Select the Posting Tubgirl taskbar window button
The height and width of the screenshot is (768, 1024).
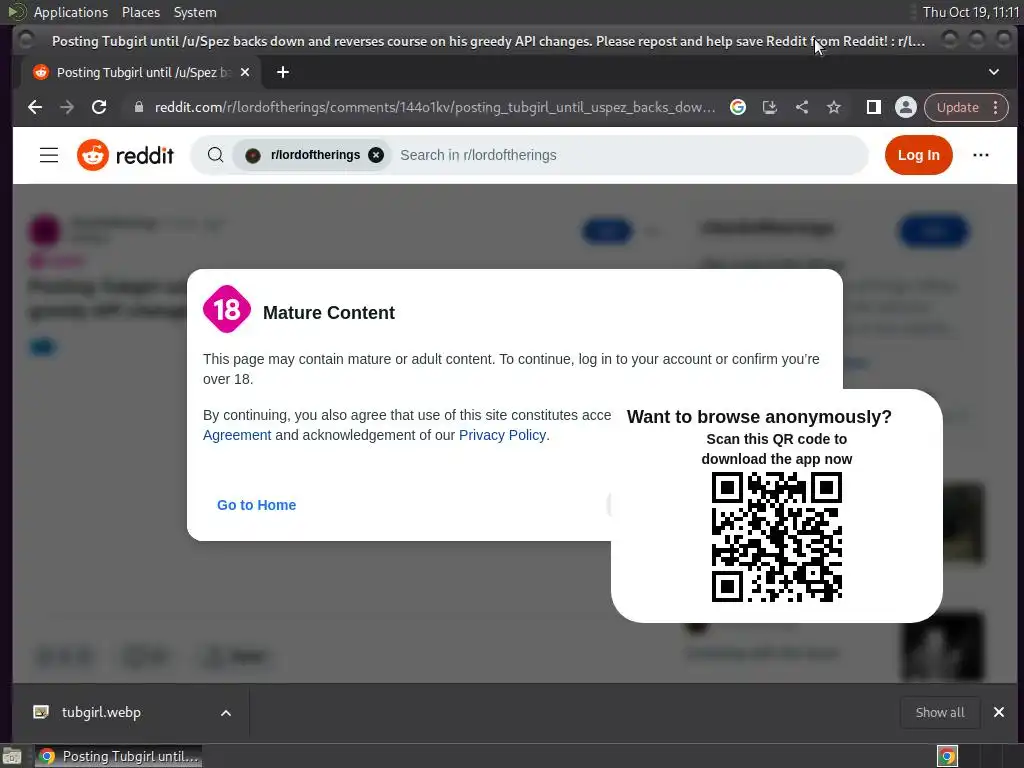point(119,756)
